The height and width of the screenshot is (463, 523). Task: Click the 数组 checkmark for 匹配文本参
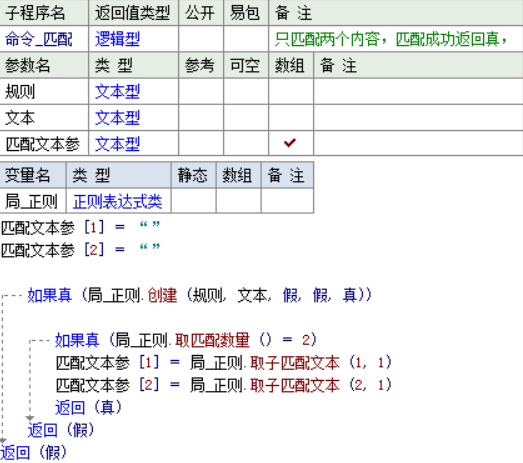coord(290,143)
